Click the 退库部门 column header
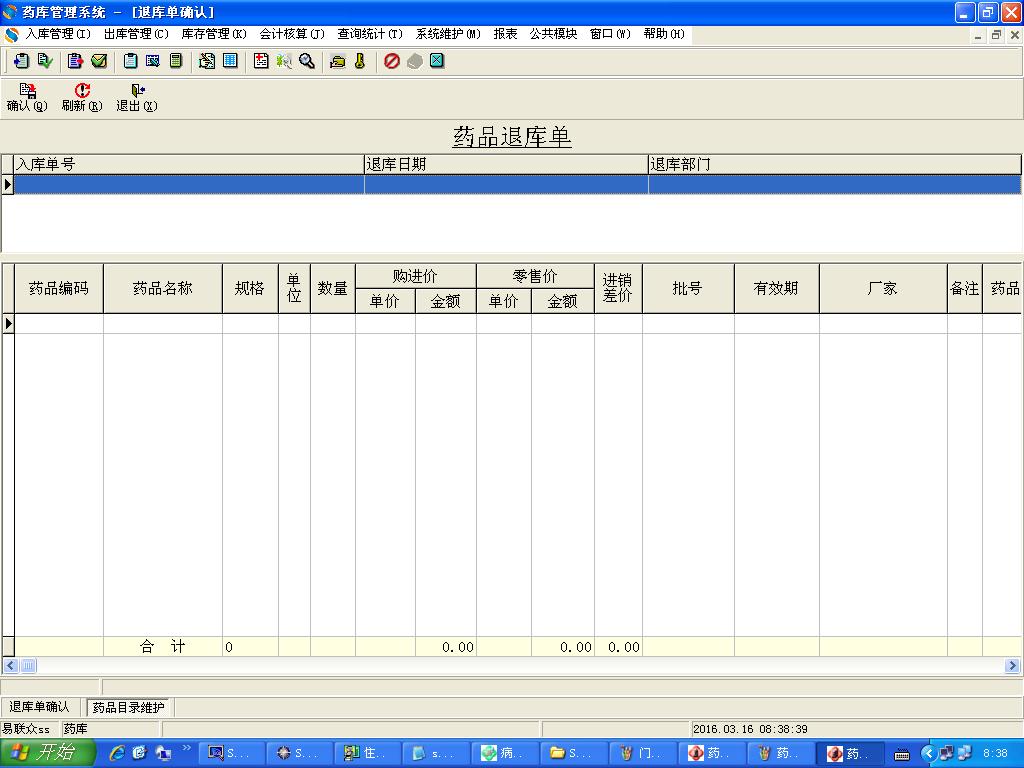Image resolution: width=1024 pixels, height=768 pixels. tap(835, 165)
